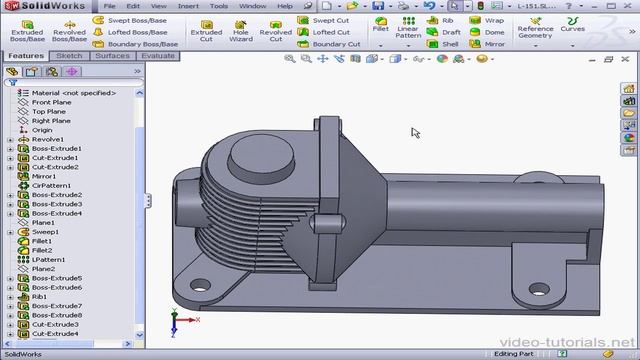The image size is (640, 360).
Task: Expand the Boss-Extrude5 feature node
Action: click(x=10, y=278)
